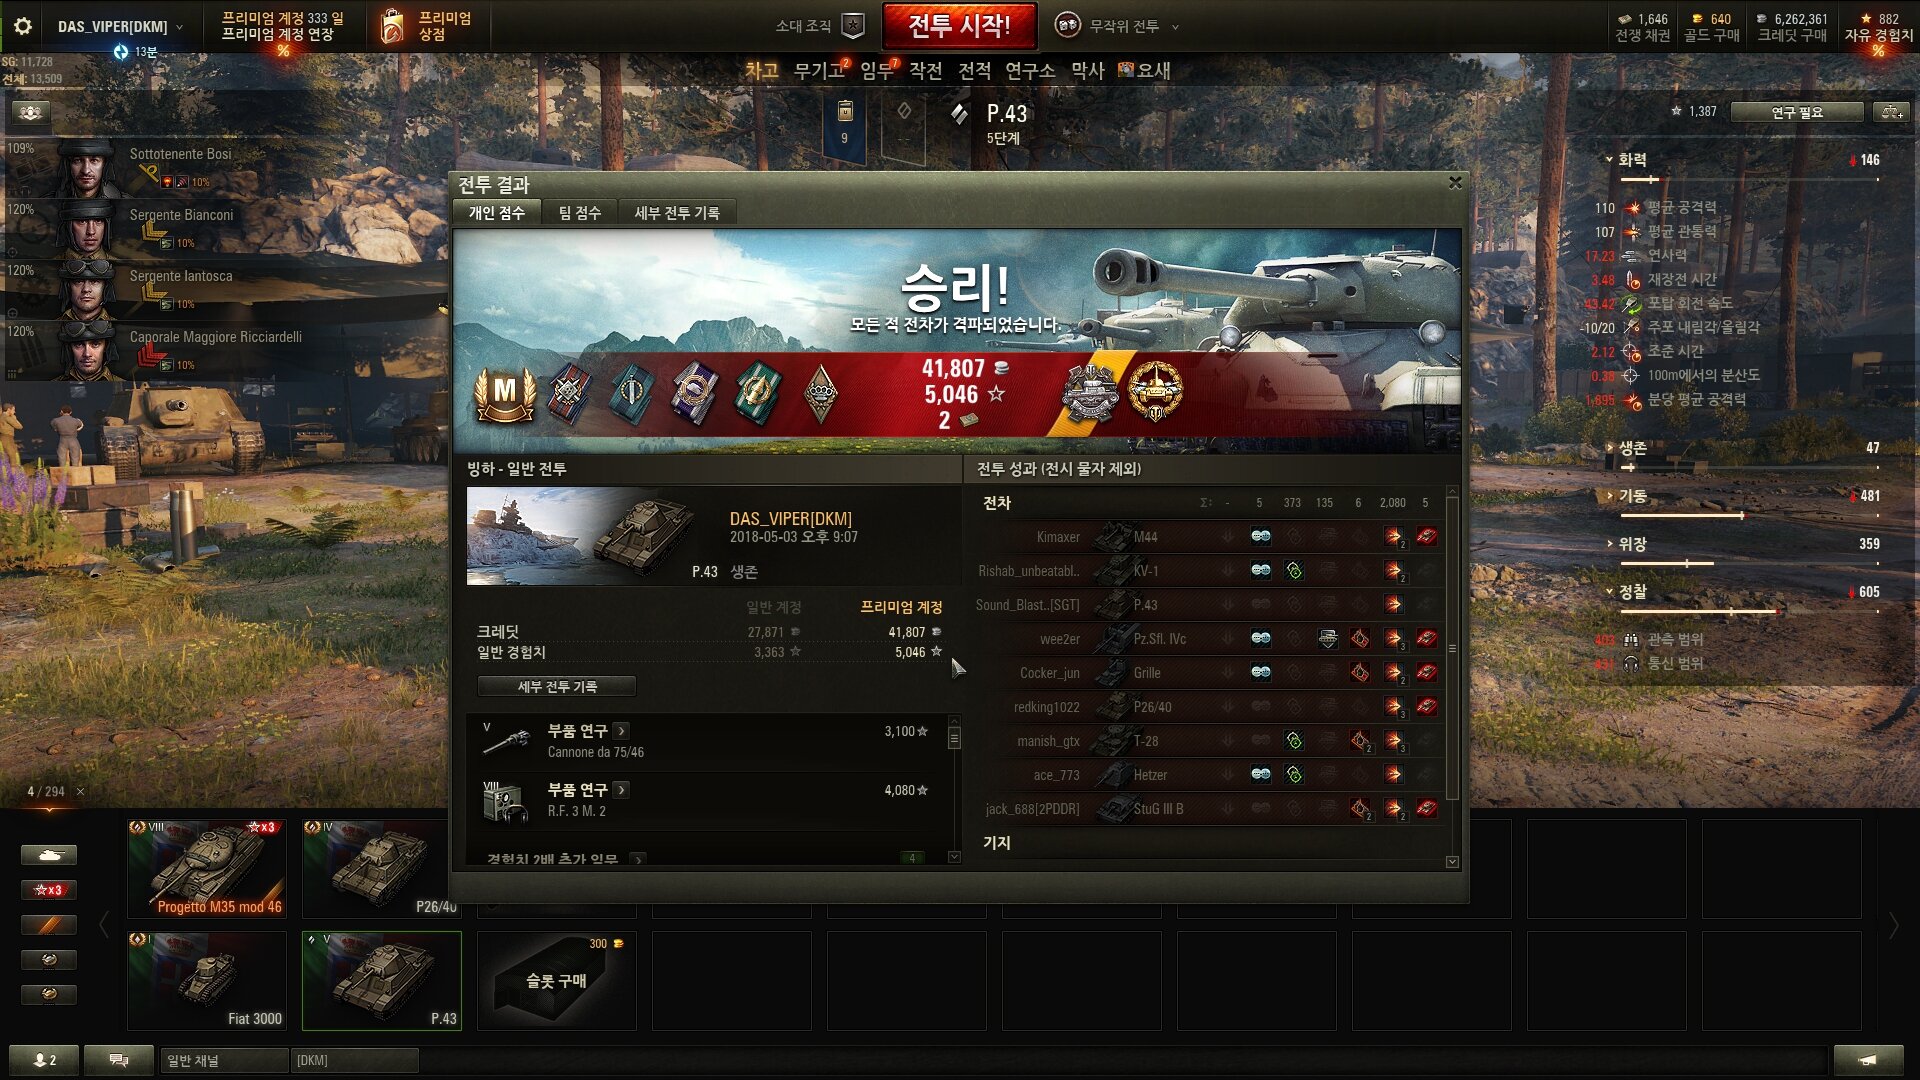Click the notification megaphone icon
The image size is (1920, 1080).
coord(1867,1060)
